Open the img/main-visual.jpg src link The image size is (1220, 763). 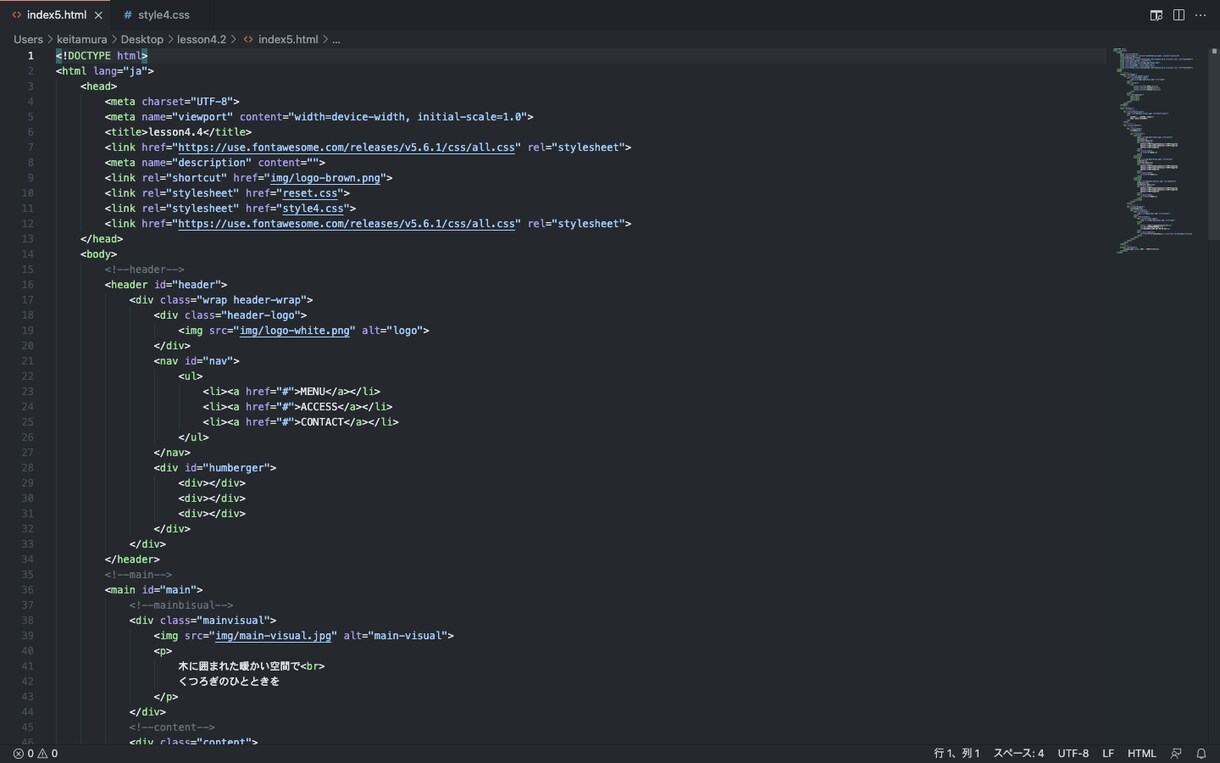(274, 635)
